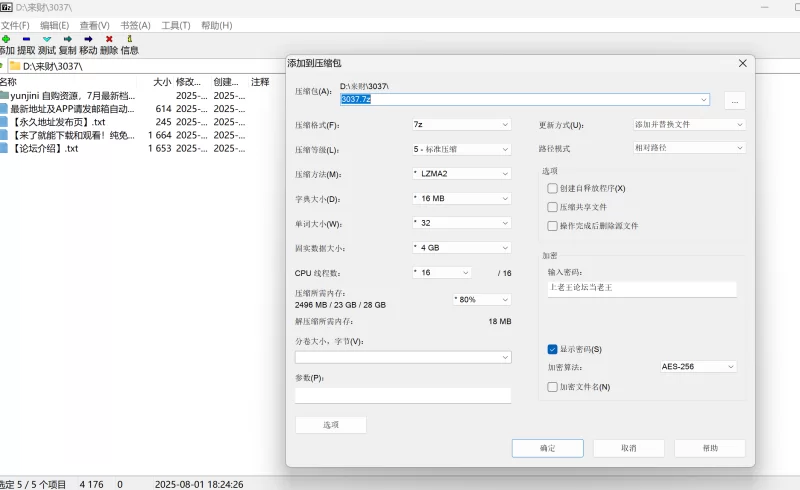Uncheck 显示密码(S) checkbox
Screen dimensions: 800x490
tap(552, 349)
